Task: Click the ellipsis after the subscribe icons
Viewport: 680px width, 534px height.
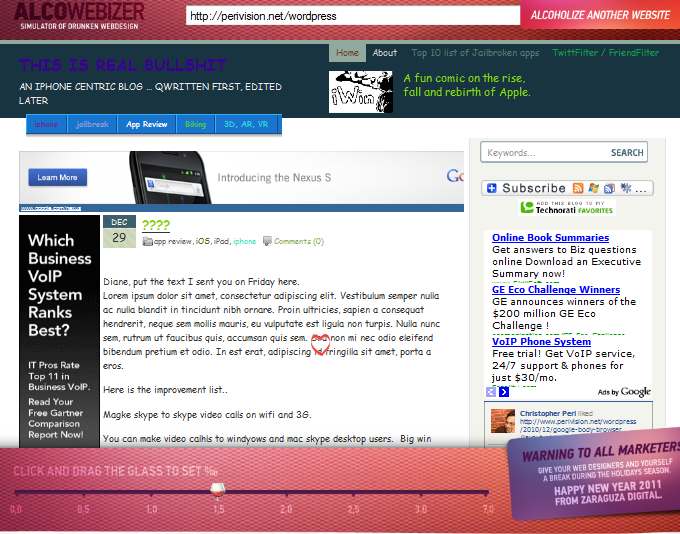Action: point(641,189)
